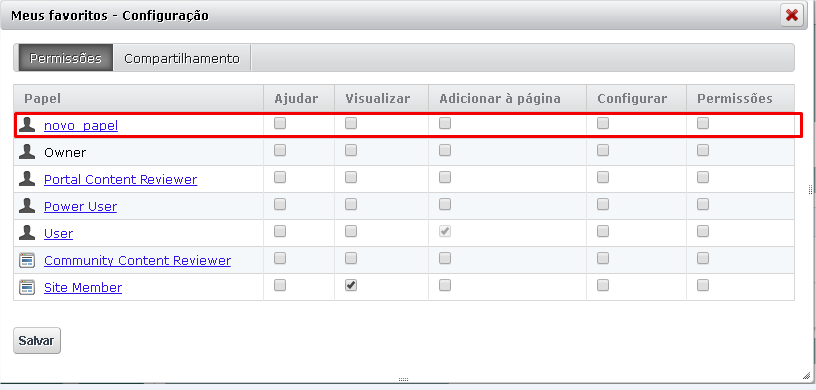The image size is (816, 390).
Task: Enable Configurar for Portal Content Reviewer
Action: [x=603, y=178]
